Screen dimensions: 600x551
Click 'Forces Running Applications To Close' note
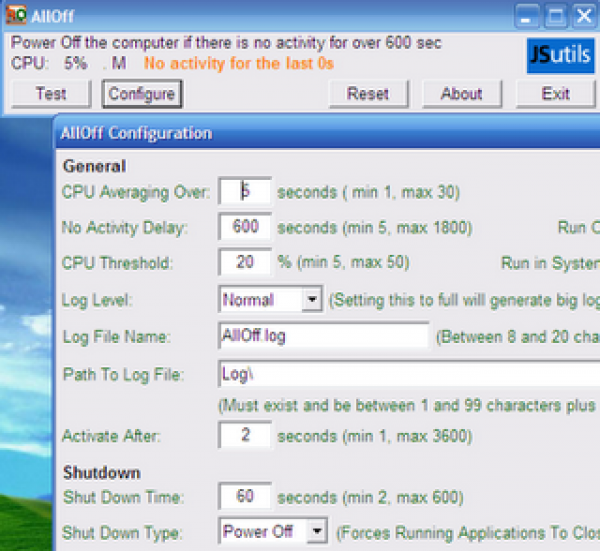(x=468, y=533)
